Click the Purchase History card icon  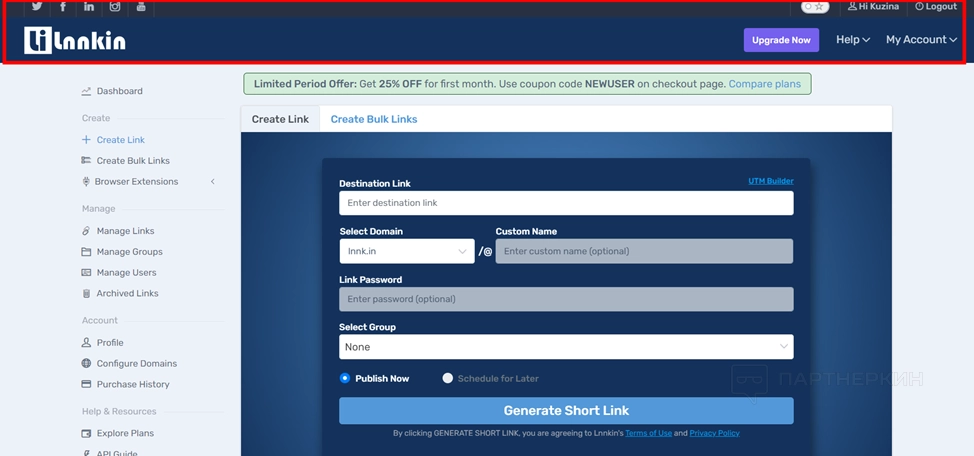[86, 384]
